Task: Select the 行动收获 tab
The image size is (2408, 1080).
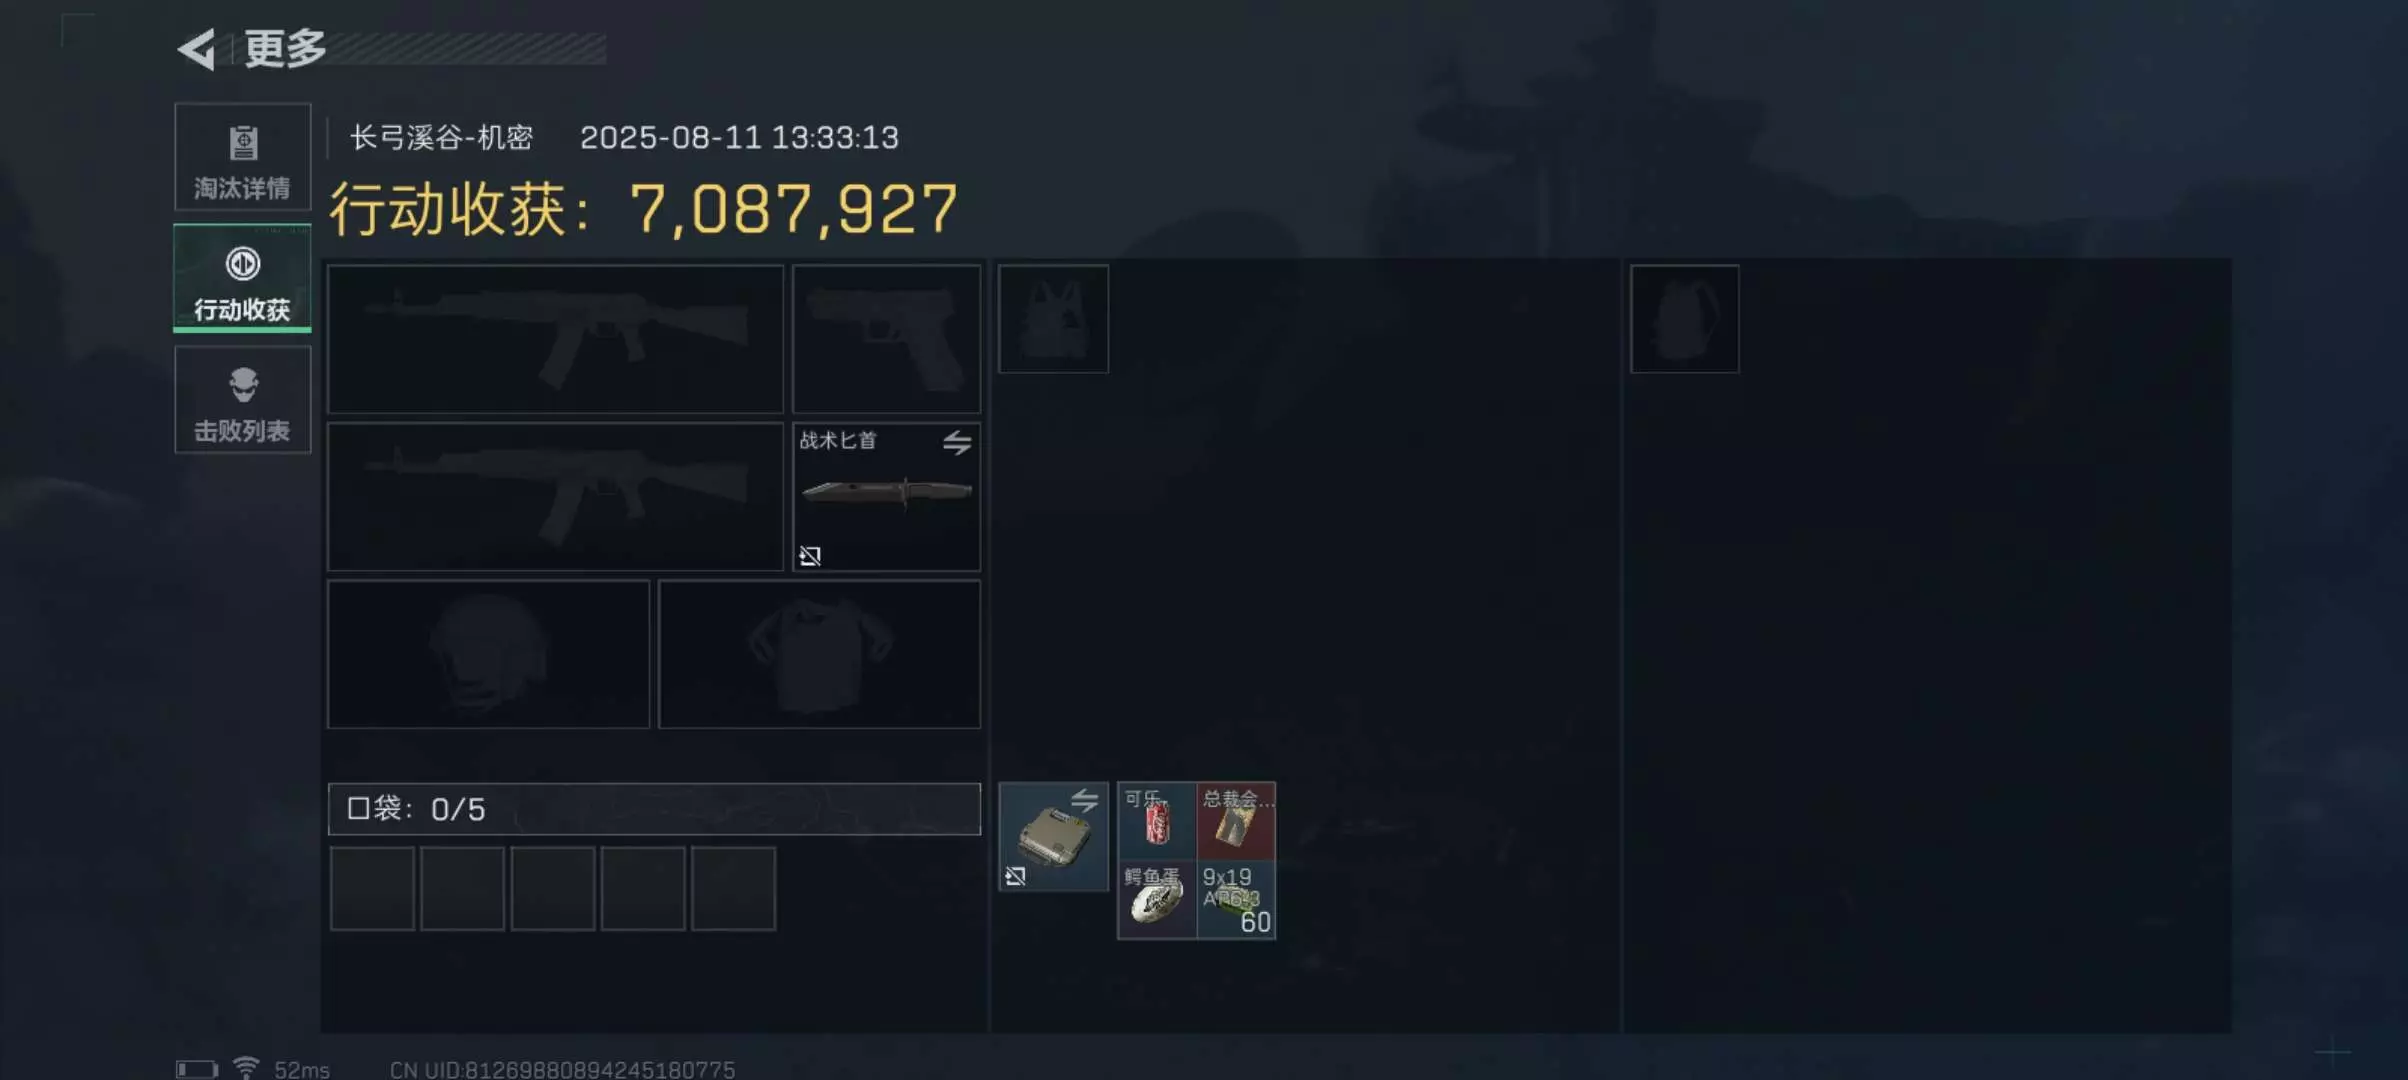Action: pyautogui.click(x=242, y=278)
